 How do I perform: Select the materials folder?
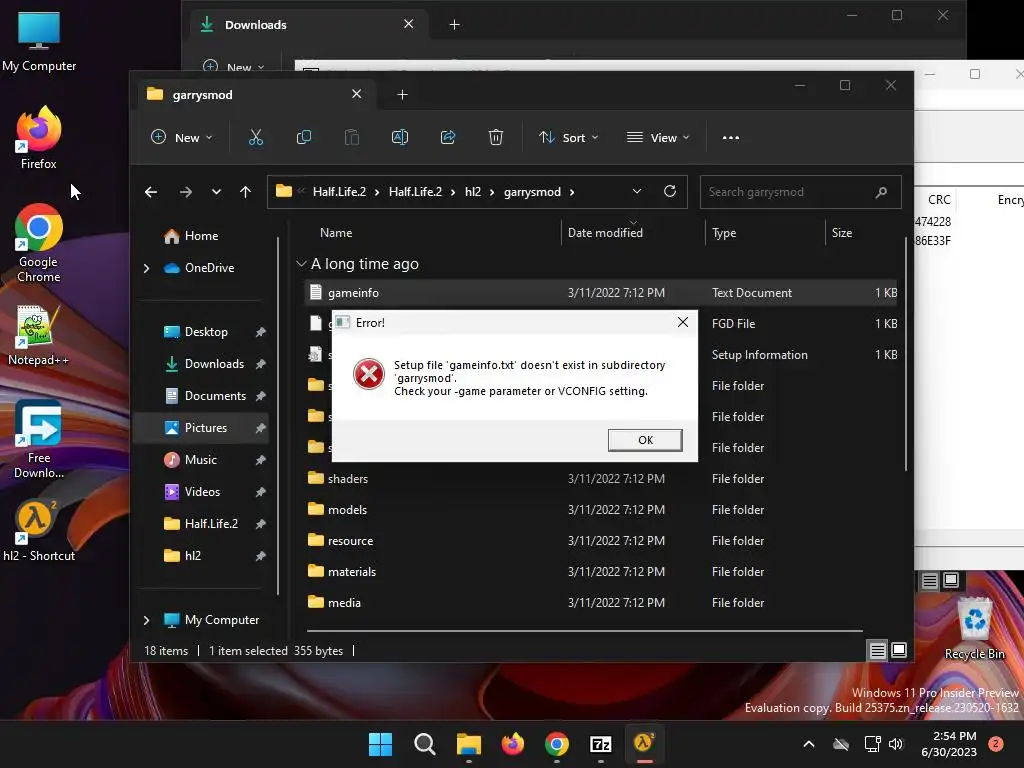pos(601,571)
